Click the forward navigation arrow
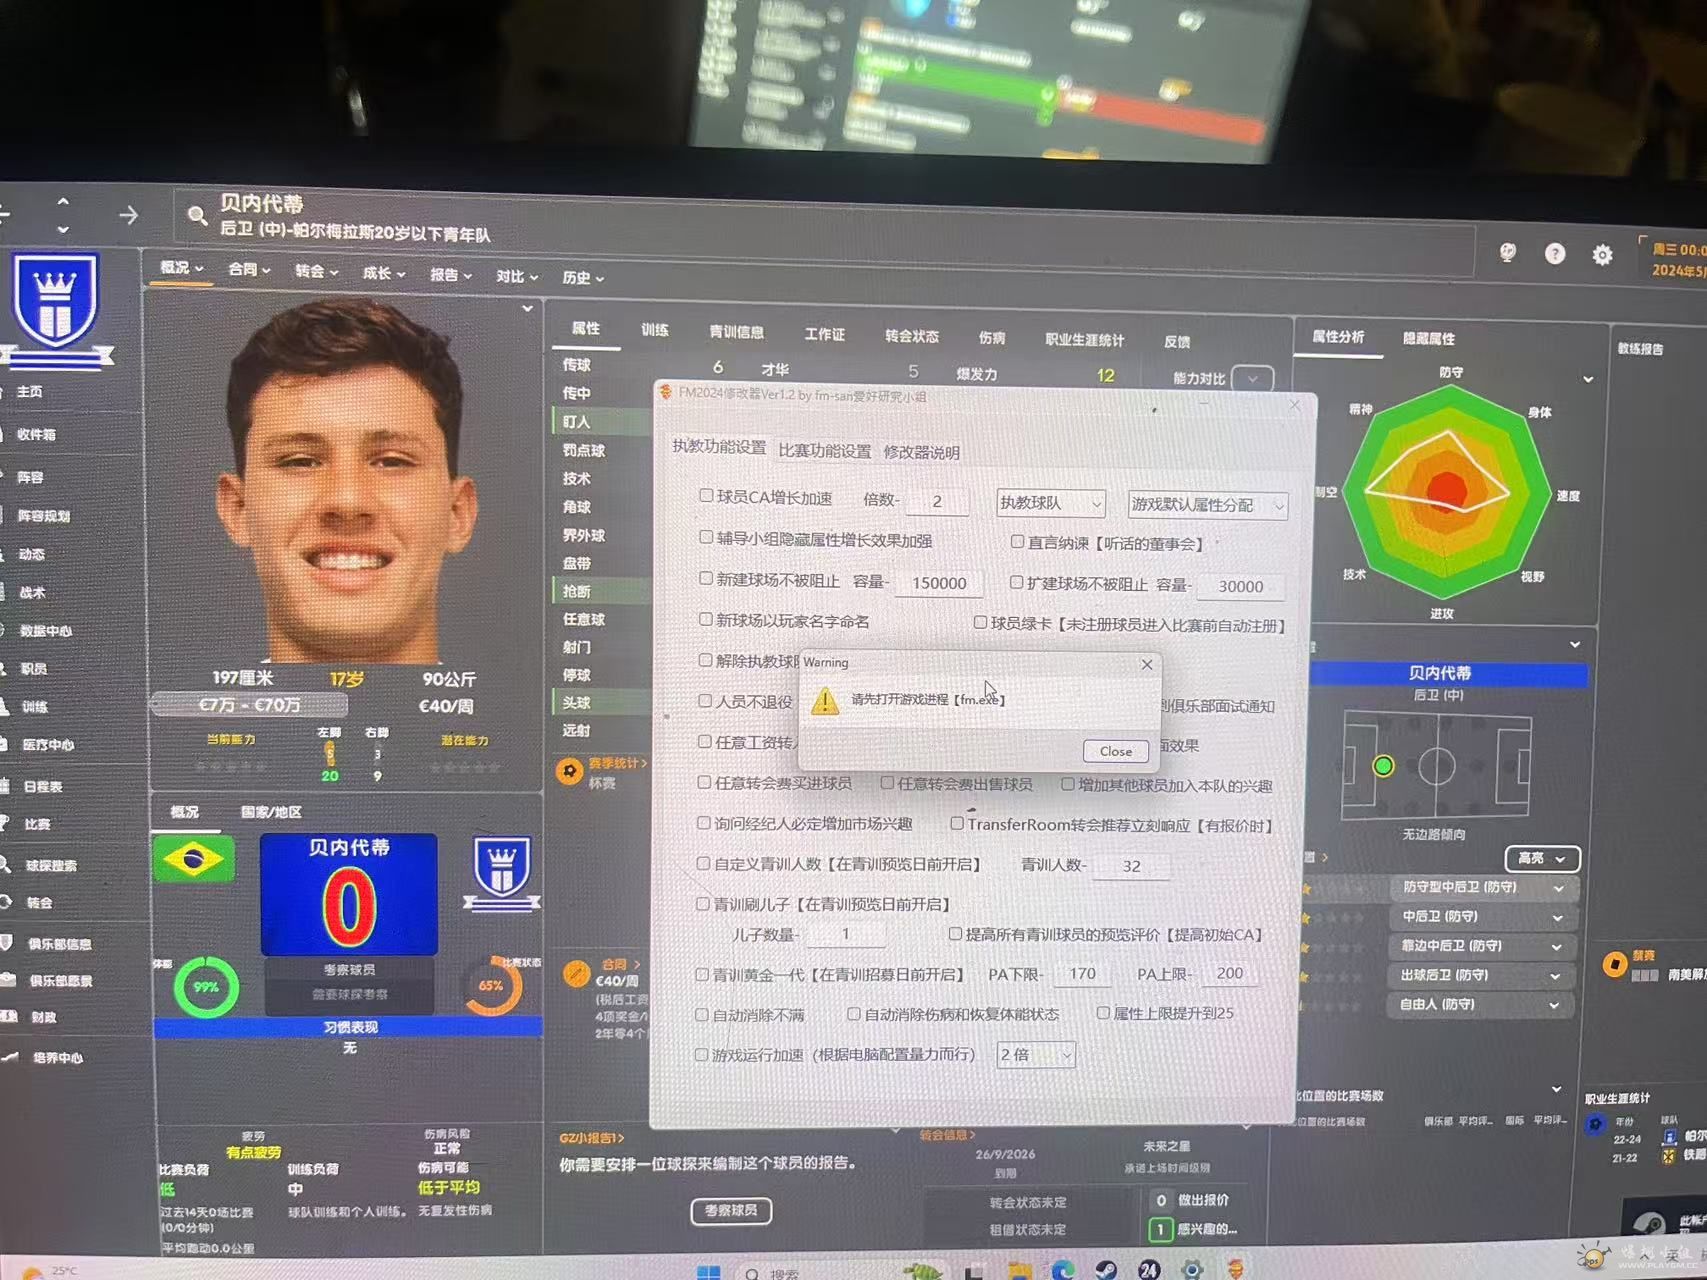The width and height of the screenshot is (1707, 1280). pyautogui.click(x=129, y=215)
